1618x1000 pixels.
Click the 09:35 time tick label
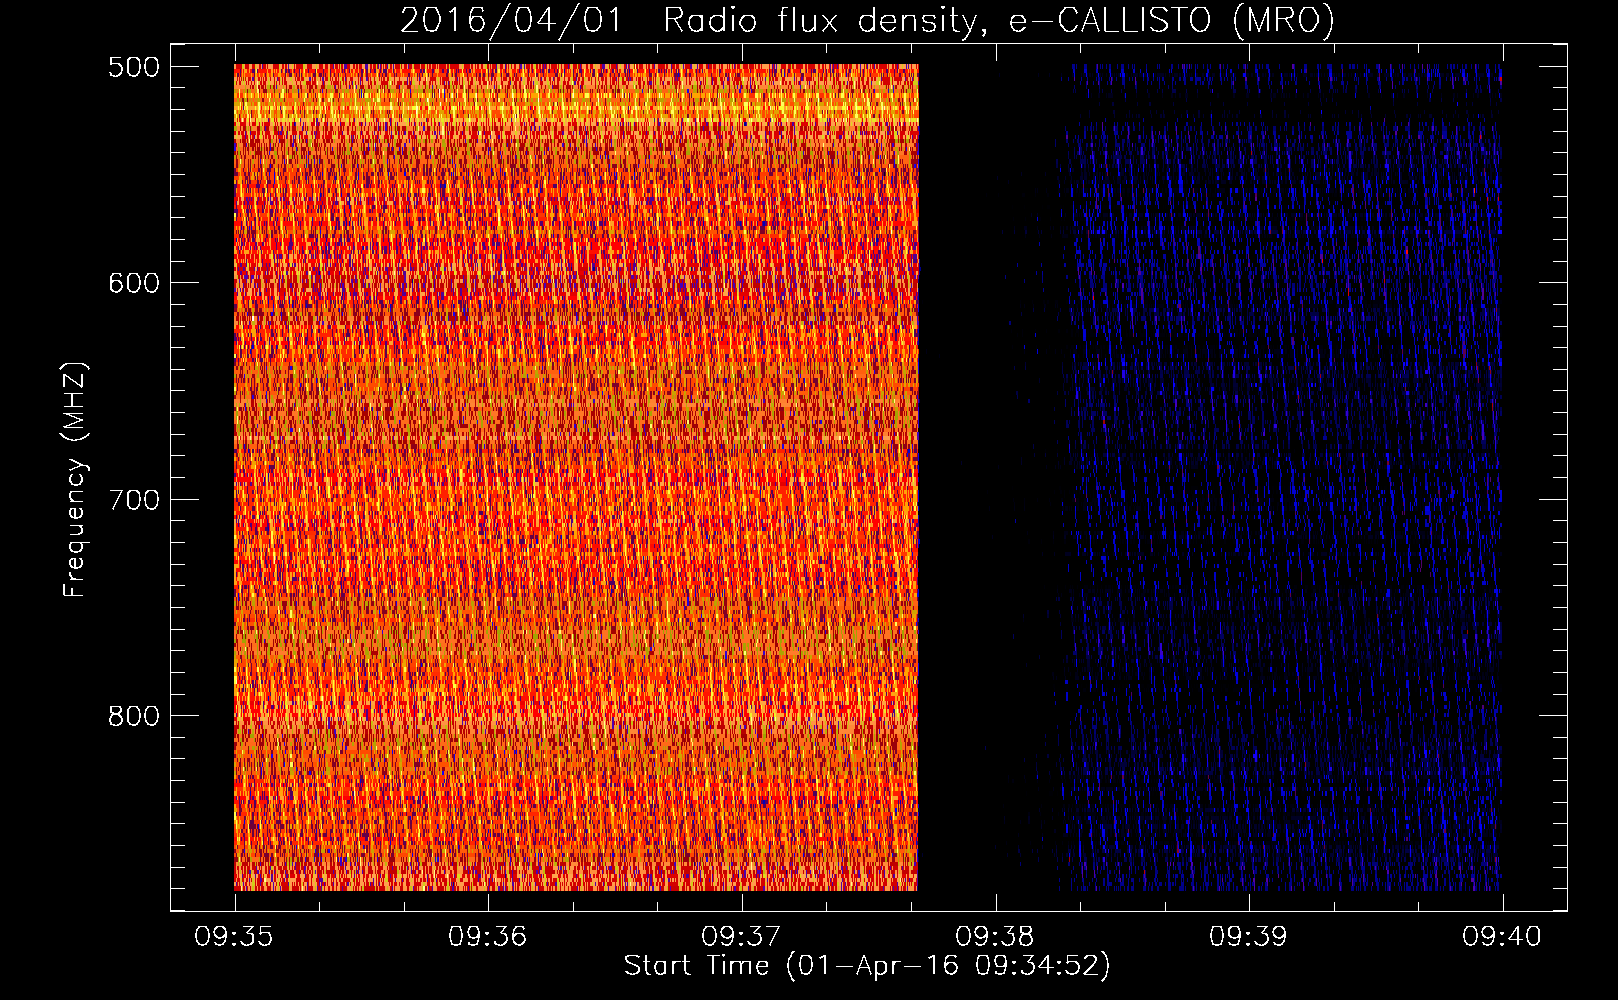(234, 936)
